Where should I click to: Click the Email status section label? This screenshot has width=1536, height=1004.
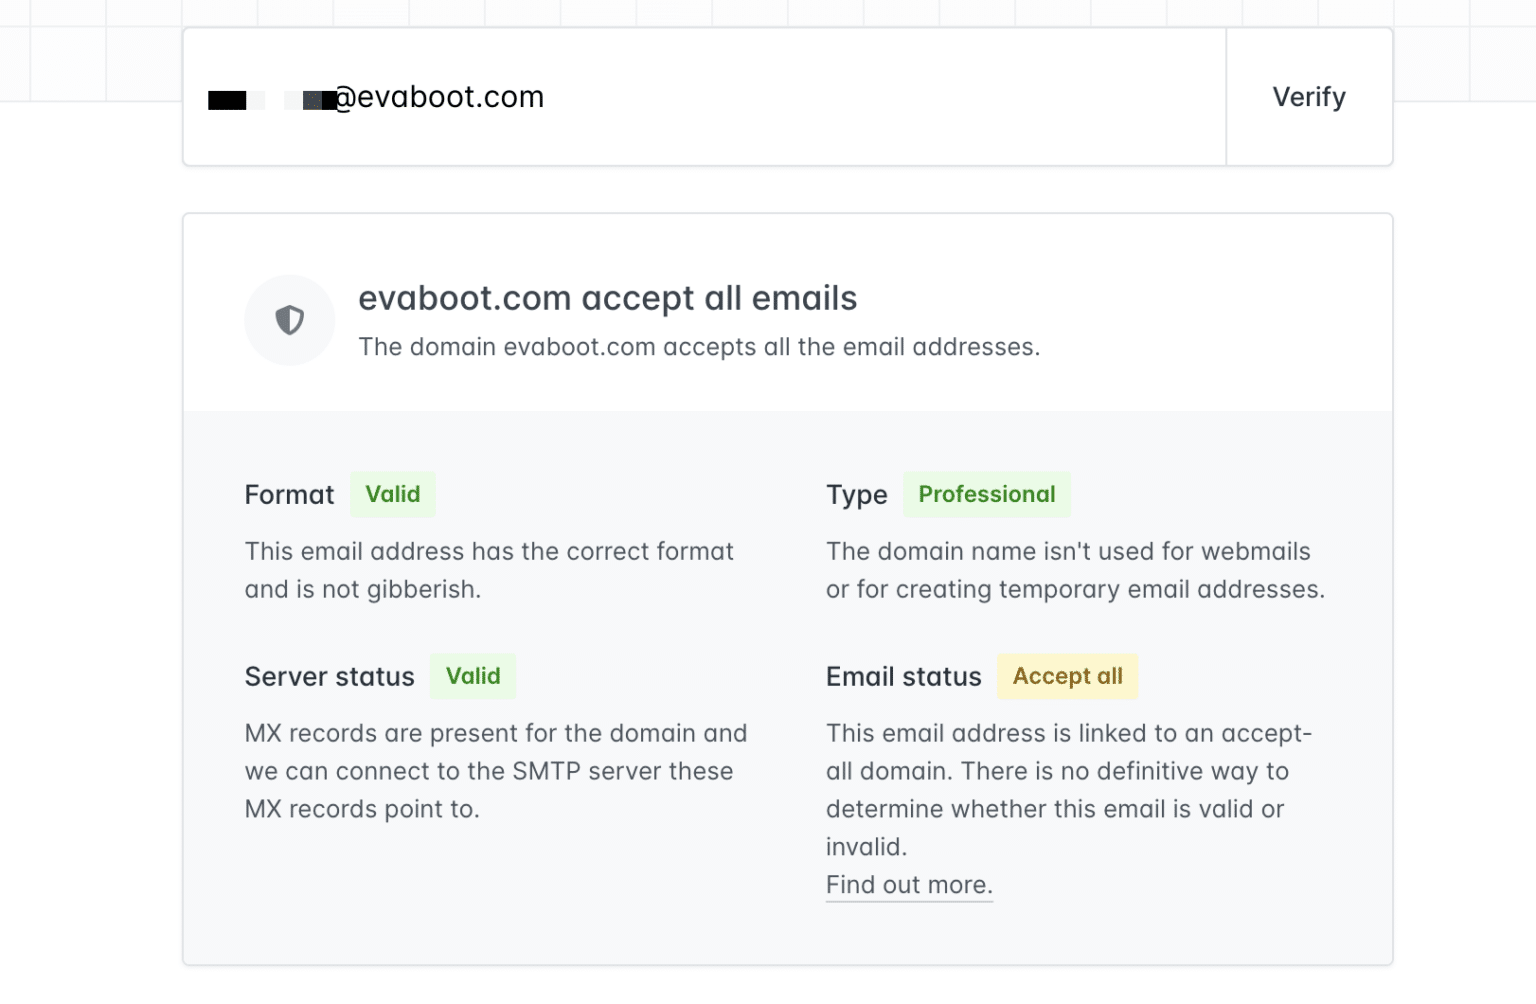[903, 676]
